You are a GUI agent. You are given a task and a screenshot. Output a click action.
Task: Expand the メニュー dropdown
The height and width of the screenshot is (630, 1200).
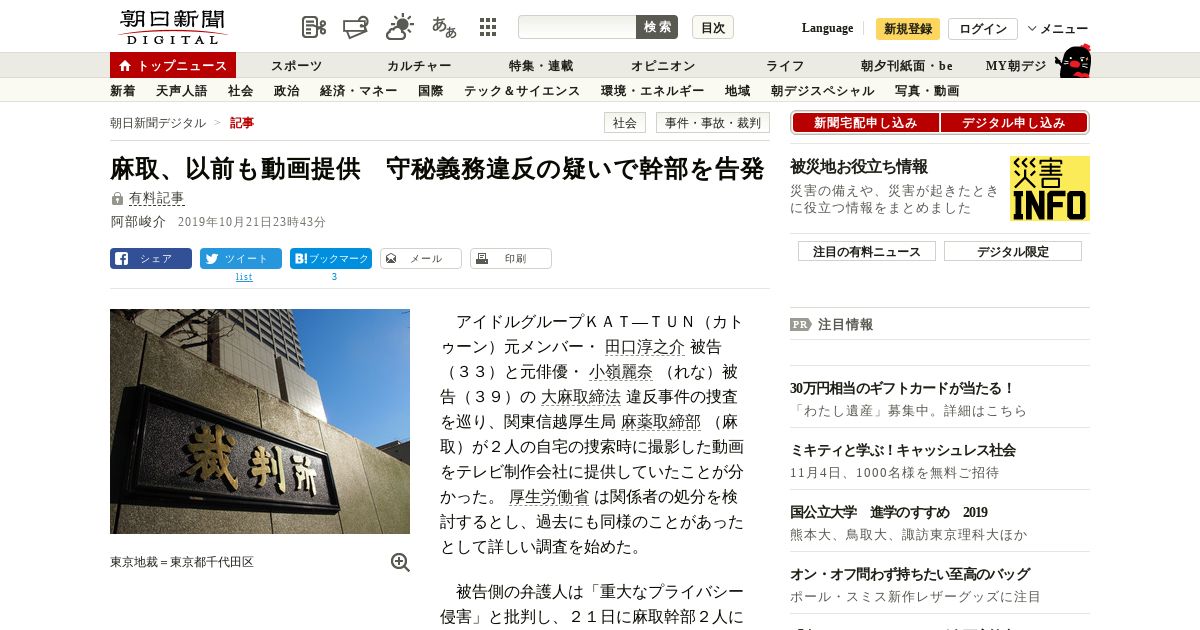[x=1058, y=29]
